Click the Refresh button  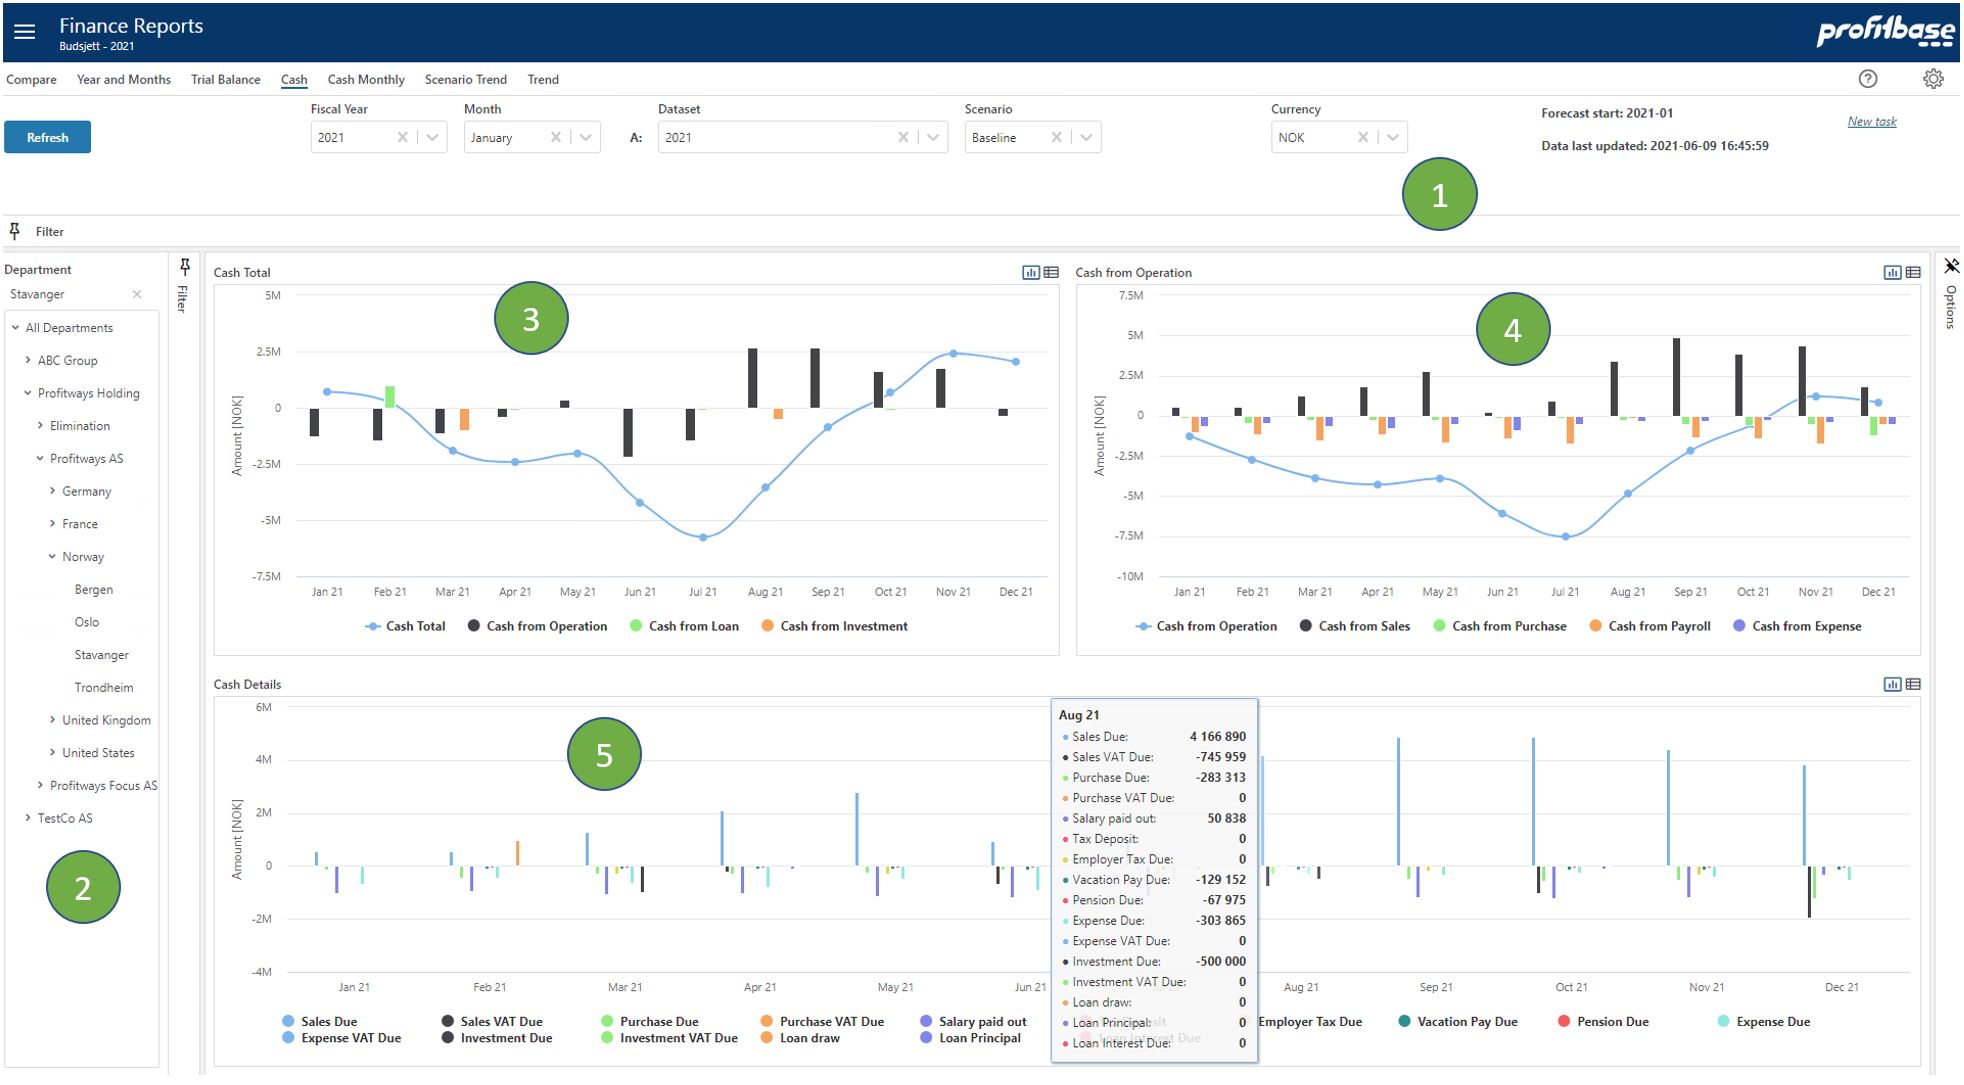[47, 137]
